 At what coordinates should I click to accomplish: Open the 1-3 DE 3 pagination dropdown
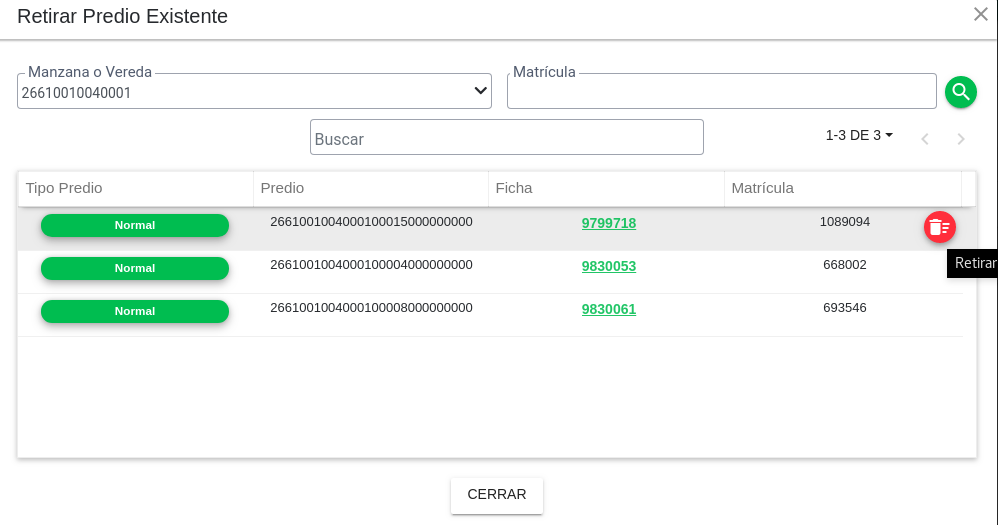click(x=859, y=135)
